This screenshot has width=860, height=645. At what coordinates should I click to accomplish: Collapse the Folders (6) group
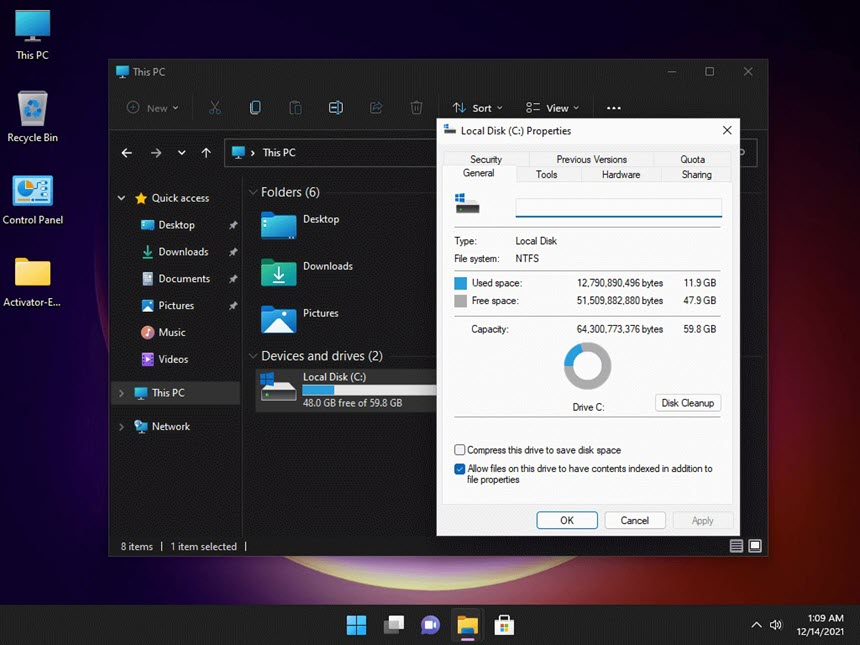tap(253, 192)
